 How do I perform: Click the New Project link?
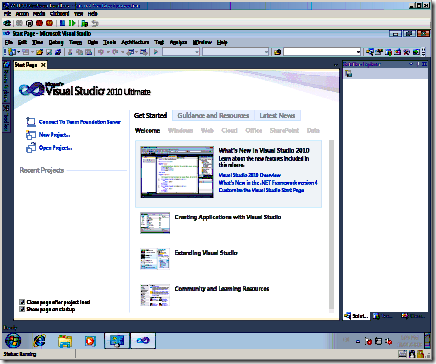pos(54,135)
